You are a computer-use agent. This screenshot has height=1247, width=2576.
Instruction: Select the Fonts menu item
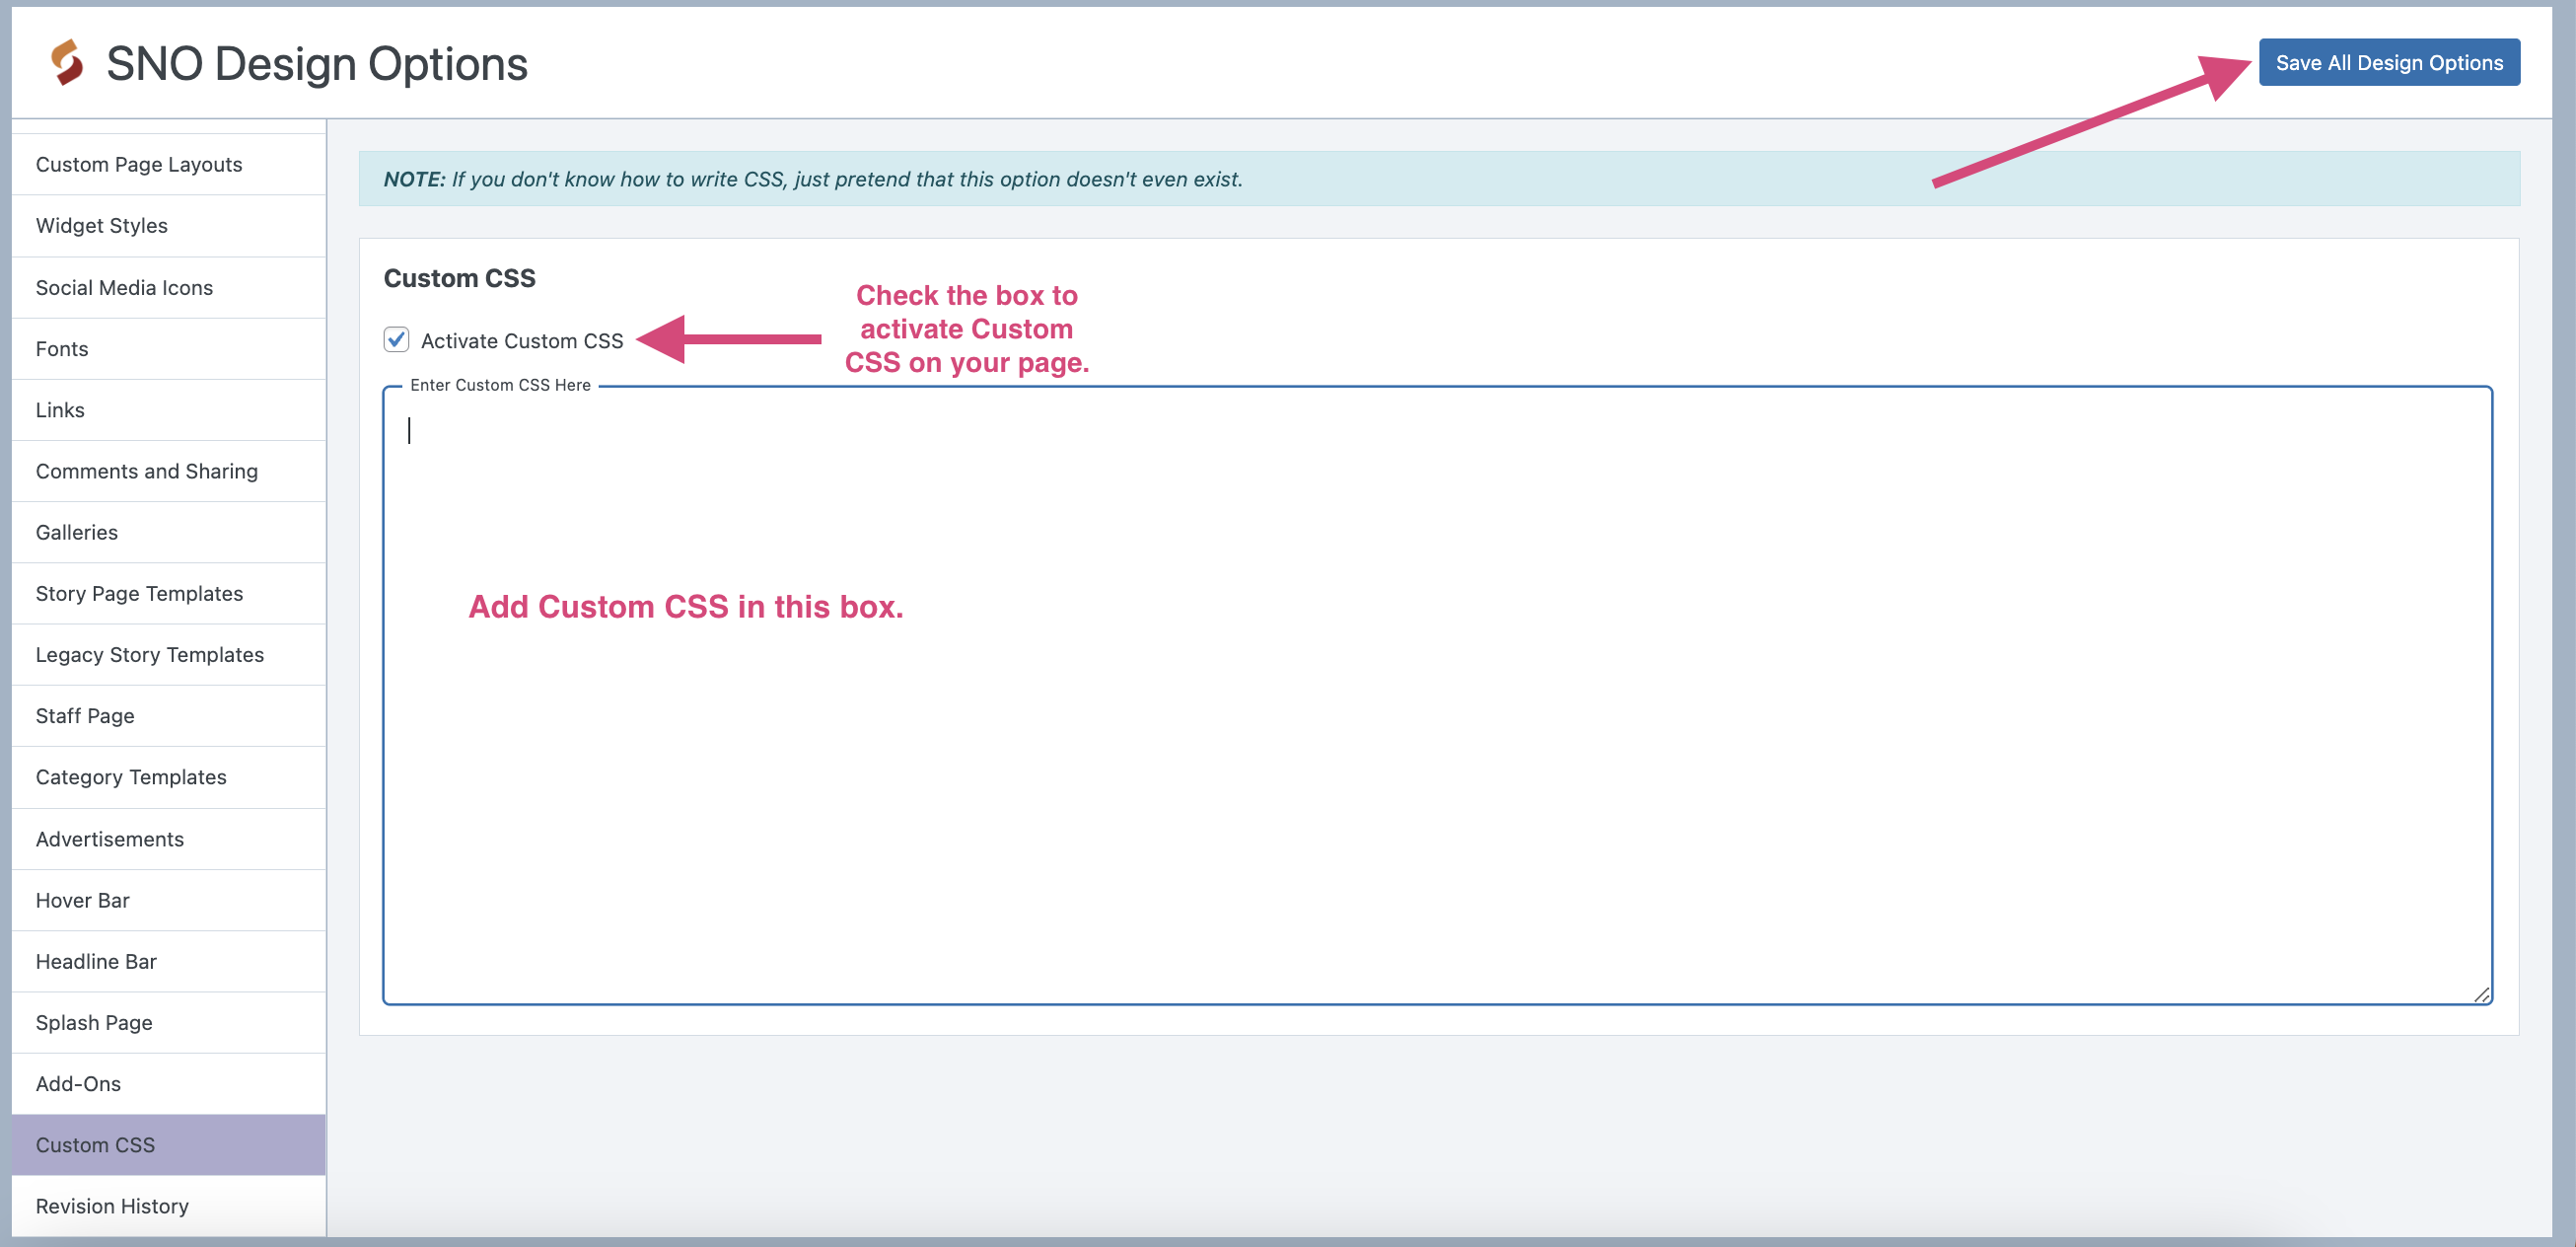[x=169, y=349]
